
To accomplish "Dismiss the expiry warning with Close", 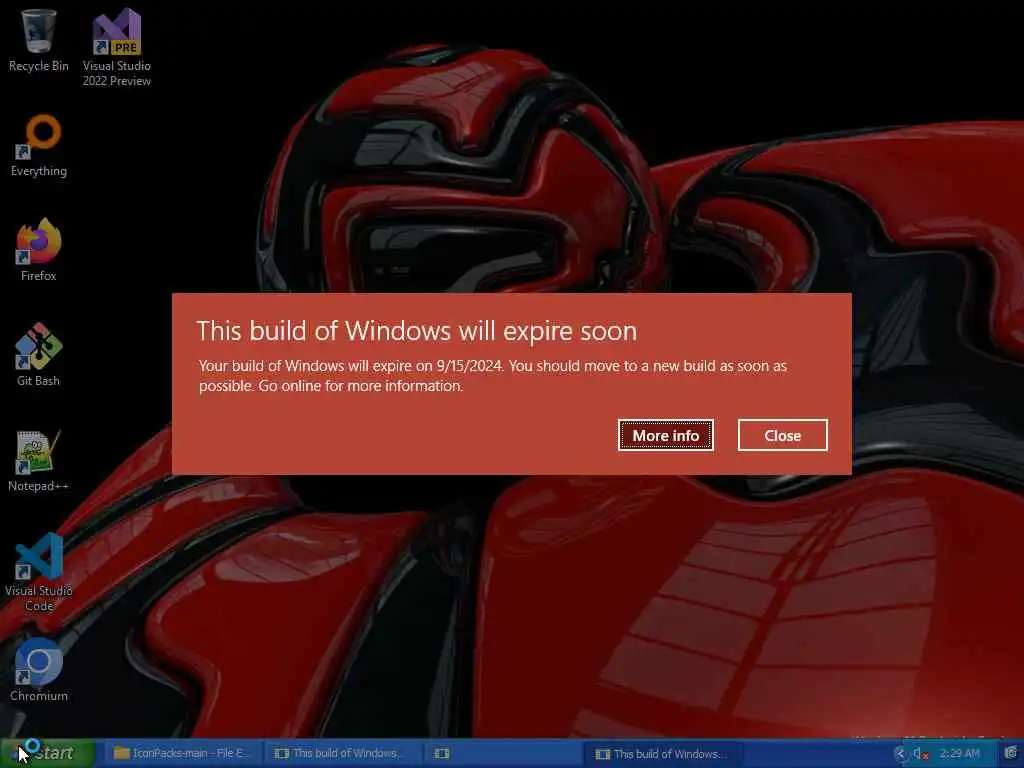I will [782, 435].
